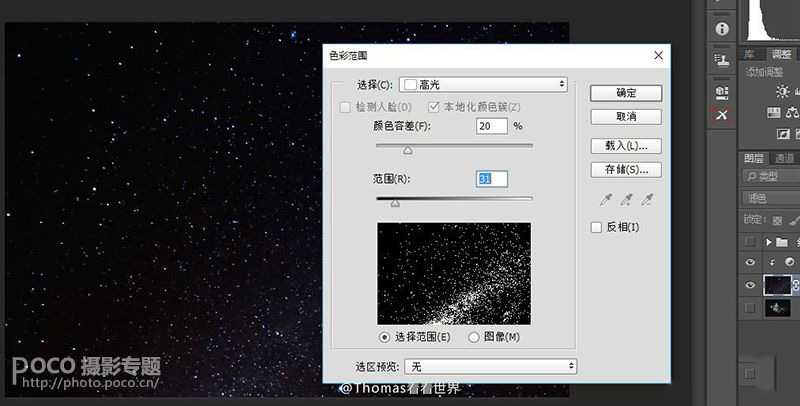Click the 颜色容差 fuzziness slider handle
This screenshot has height=406, width=800.
[x=408, y=150]
